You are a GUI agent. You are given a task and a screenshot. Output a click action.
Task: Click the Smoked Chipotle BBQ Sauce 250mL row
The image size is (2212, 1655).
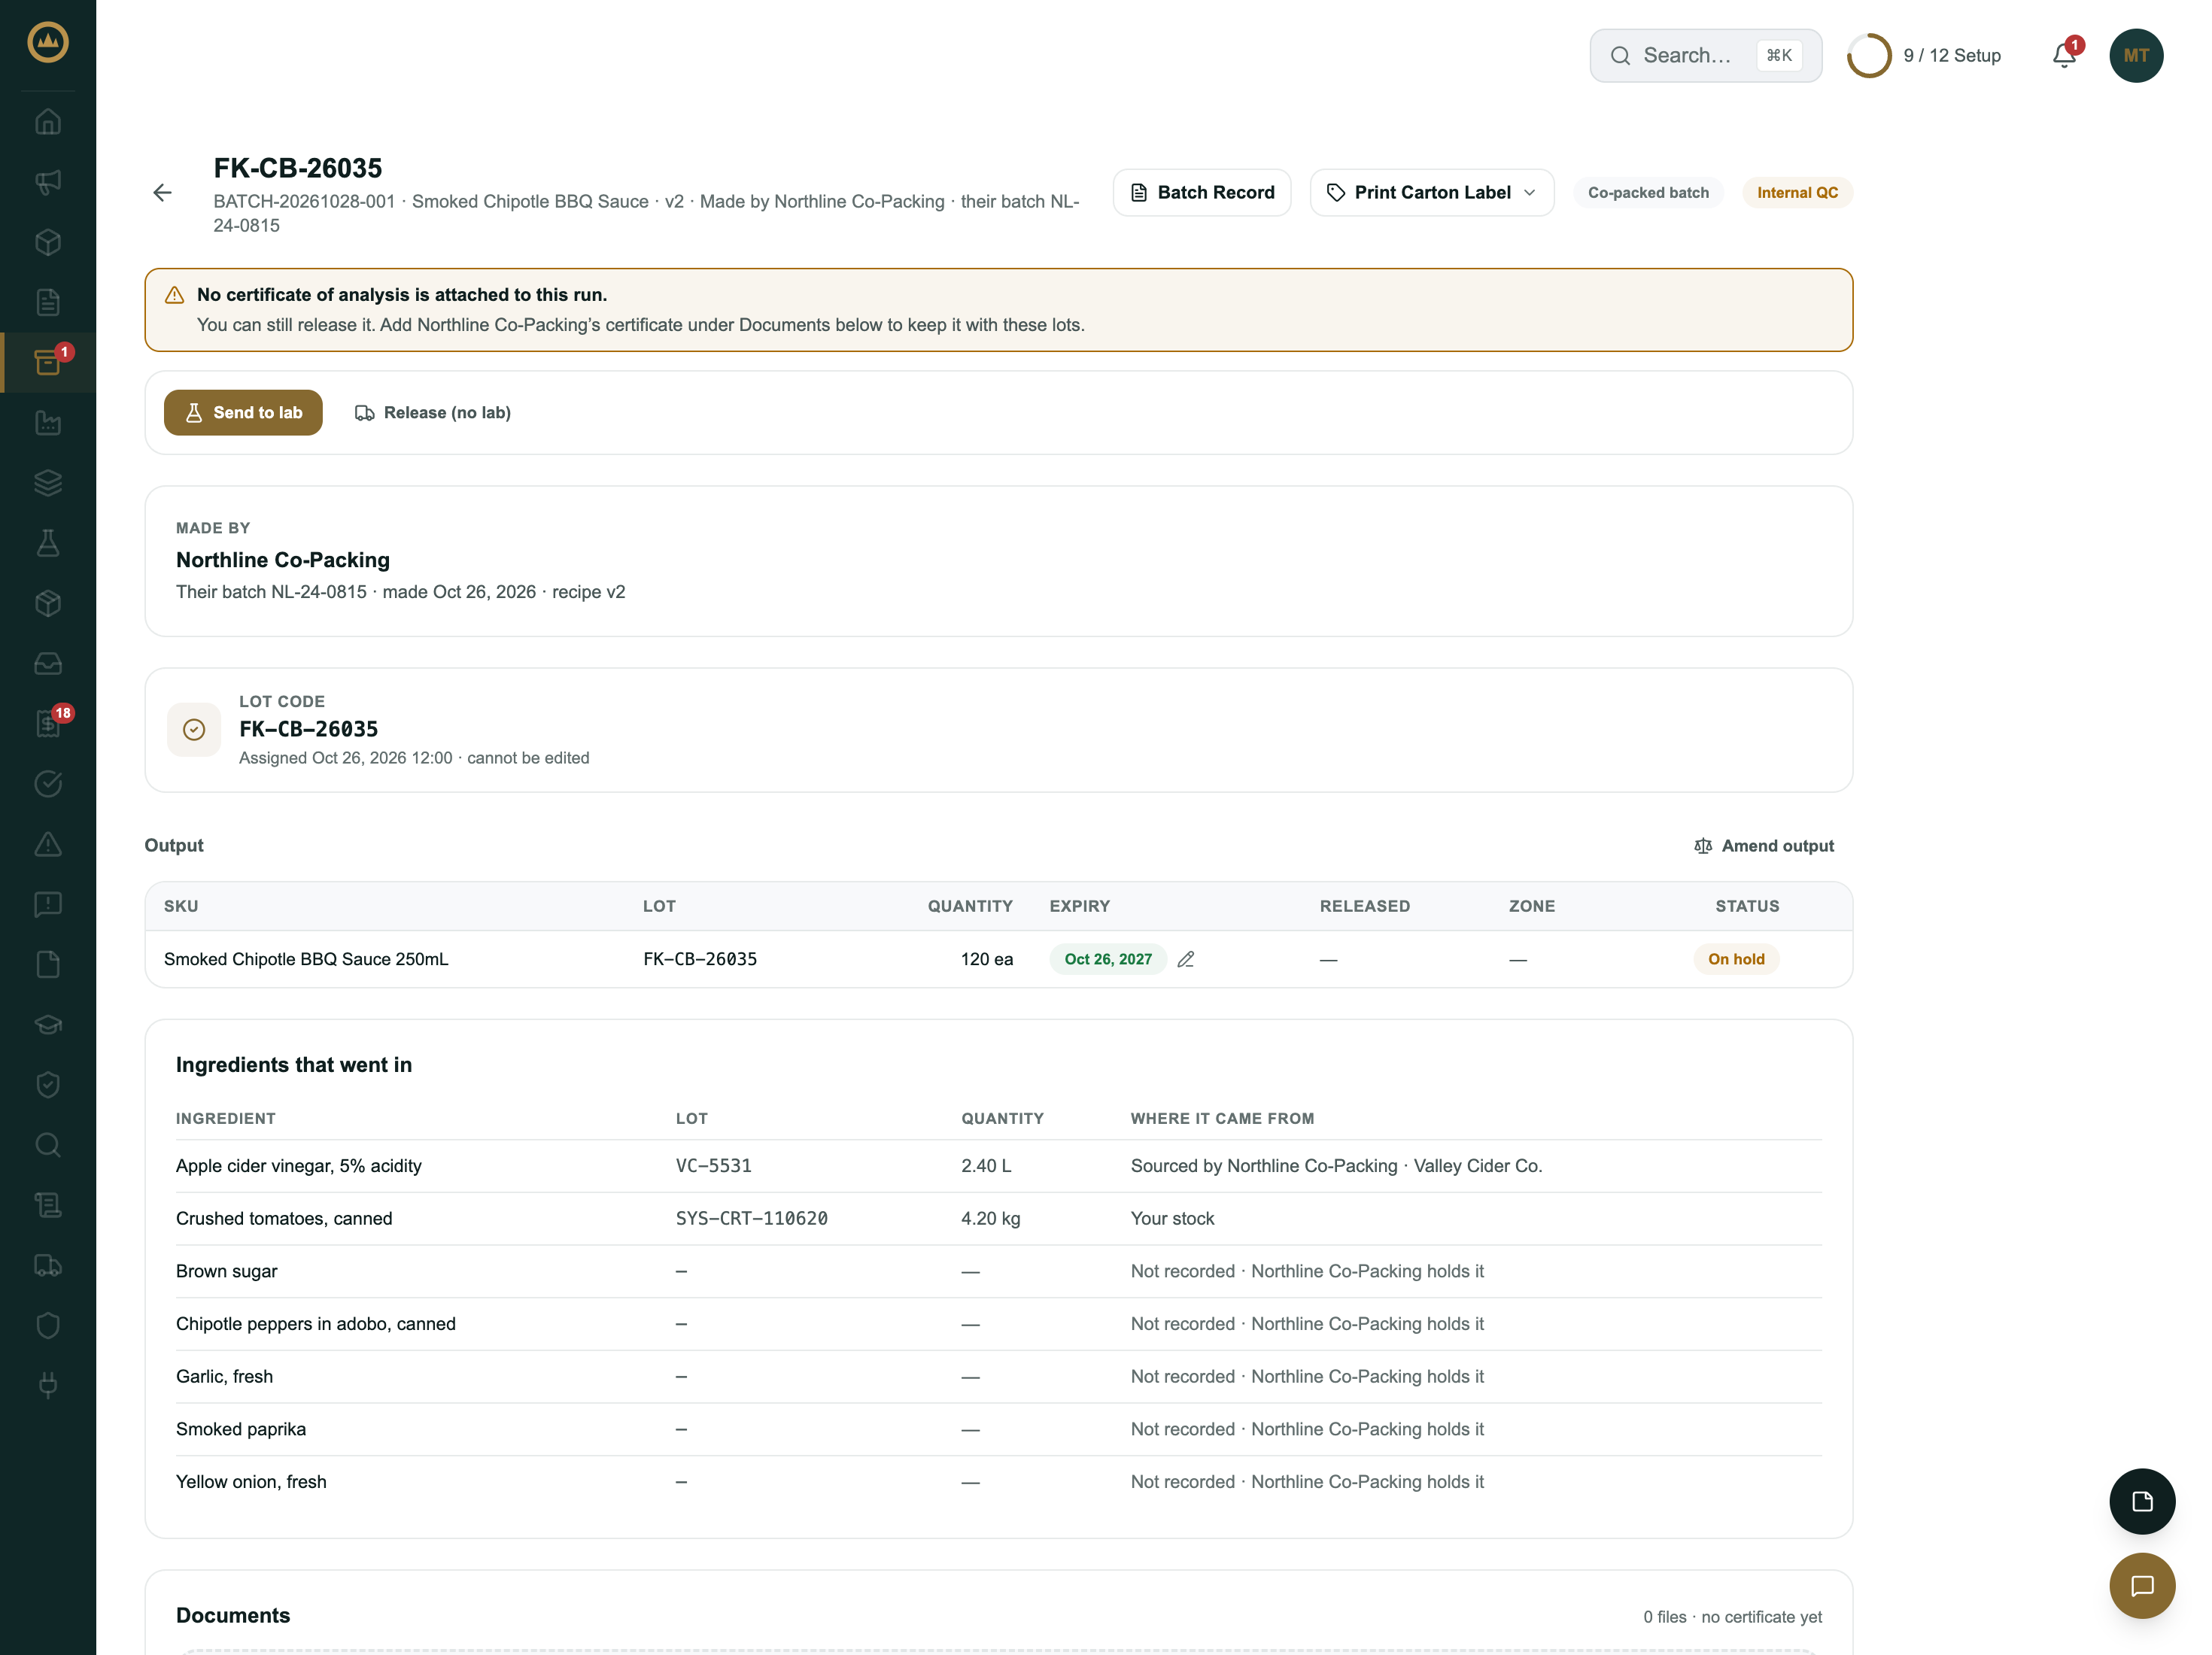coord(998,959)
